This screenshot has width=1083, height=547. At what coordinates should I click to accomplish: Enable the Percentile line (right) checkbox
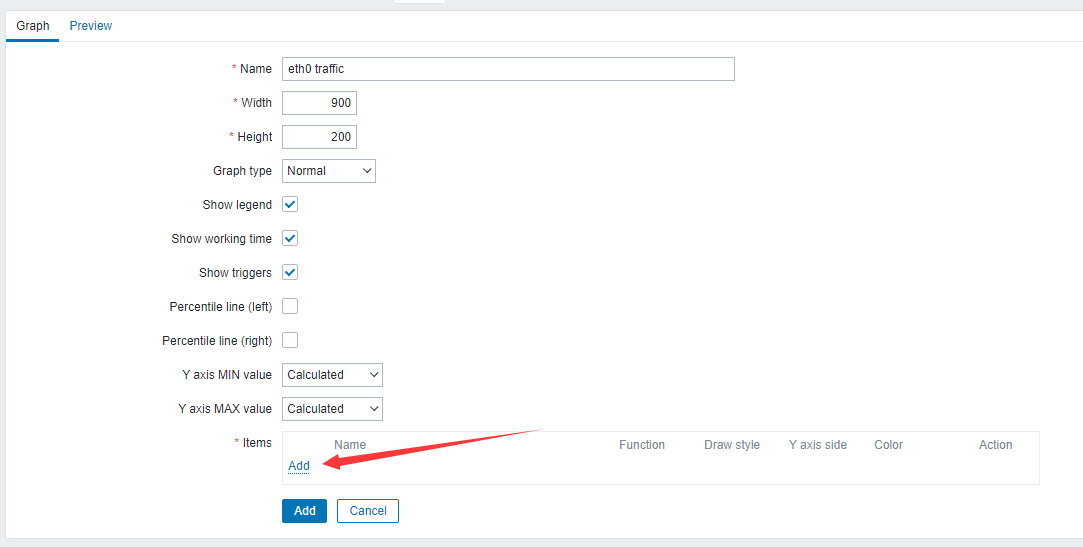pos(291,341)
